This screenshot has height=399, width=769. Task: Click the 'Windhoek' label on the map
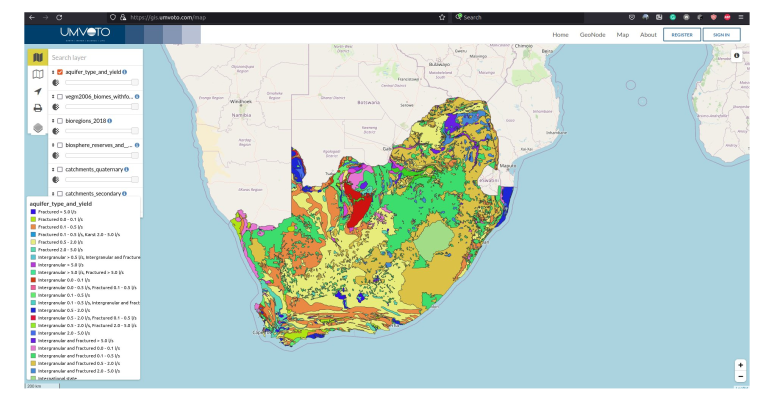[x=241, y=101]
